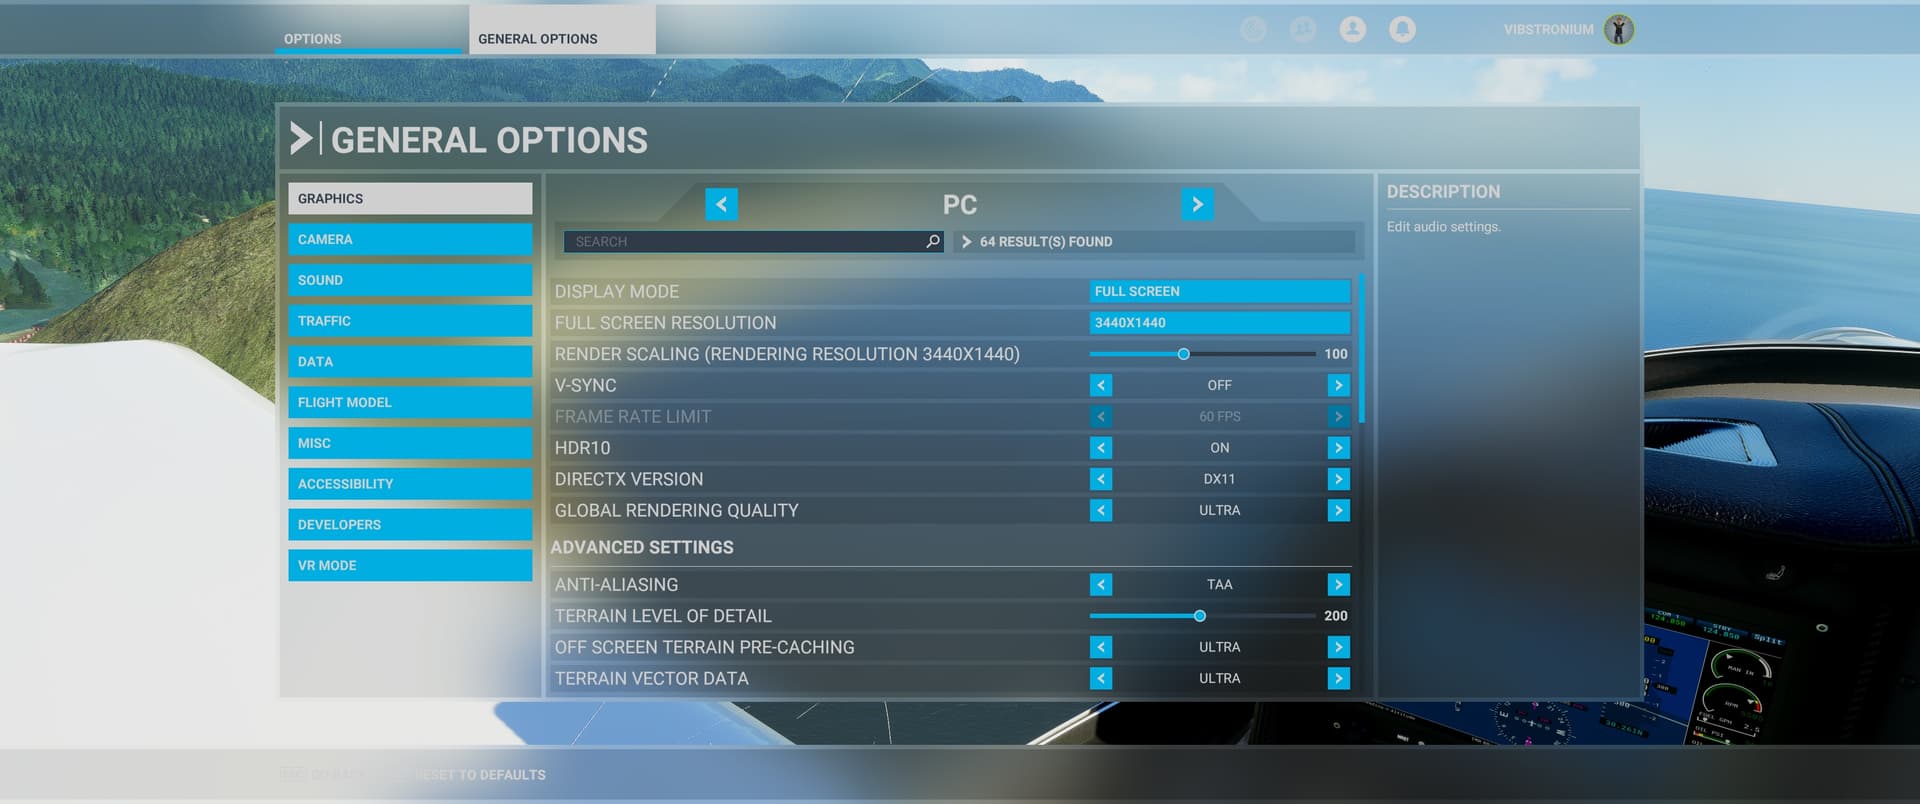Open the Full Screen Resolution dropdown
The height and width of the screenshot is (804, 1920).
tap(1220, 322)
